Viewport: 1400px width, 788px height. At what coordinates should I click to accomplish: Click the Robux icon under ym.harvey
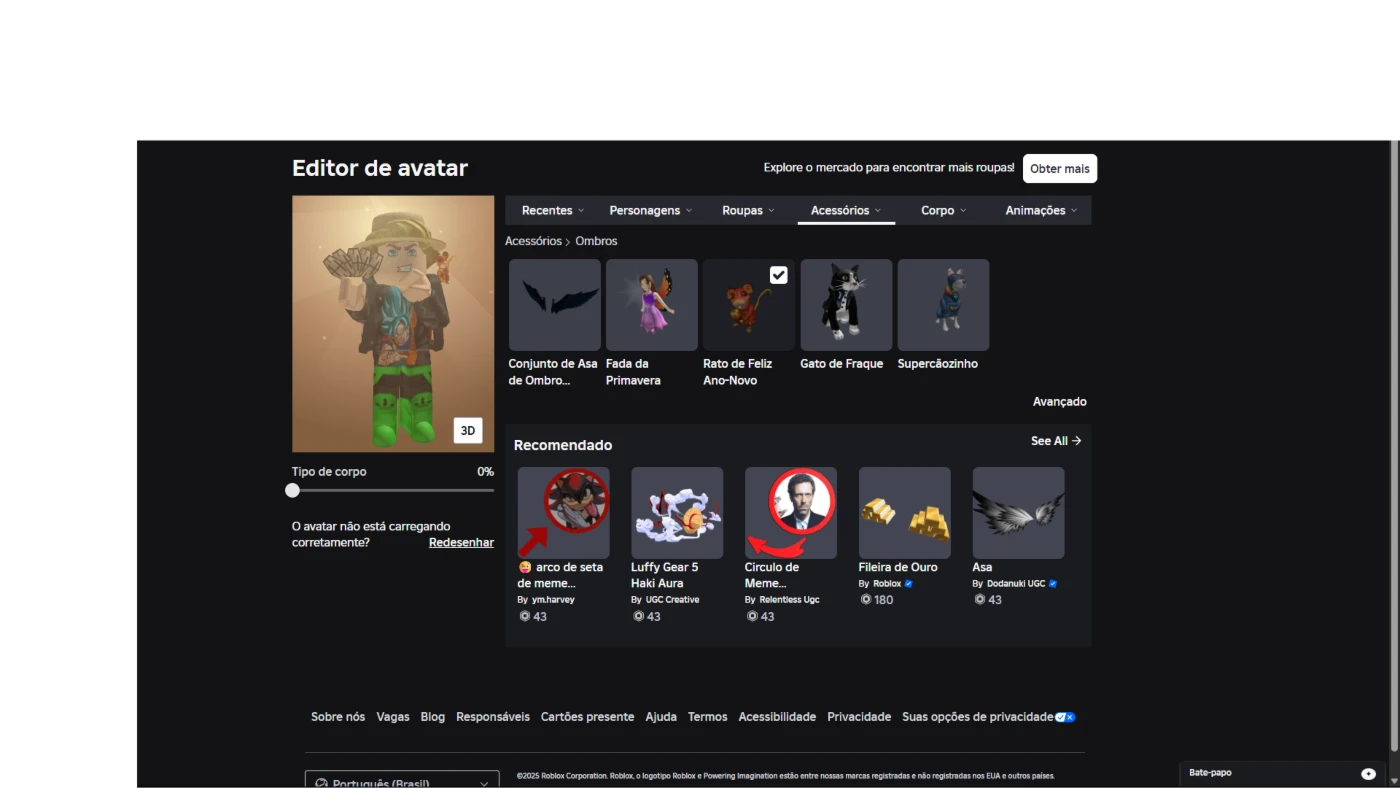525,617
